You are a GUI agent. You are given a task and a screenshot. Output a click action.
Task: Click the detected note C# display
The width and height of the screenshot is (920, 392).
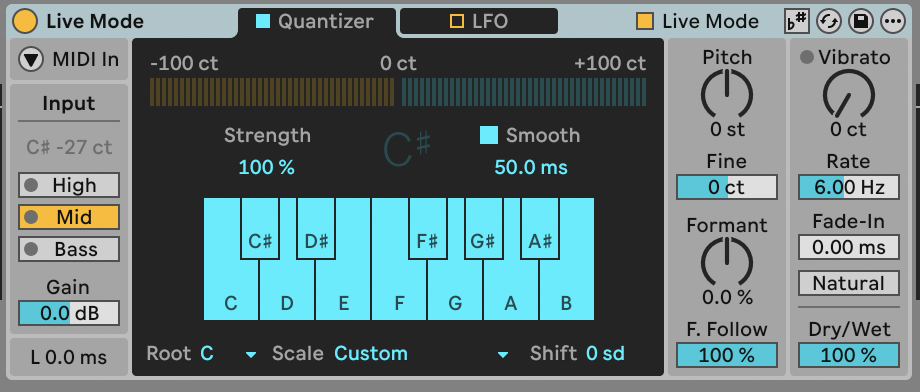(x=407, y=148)
